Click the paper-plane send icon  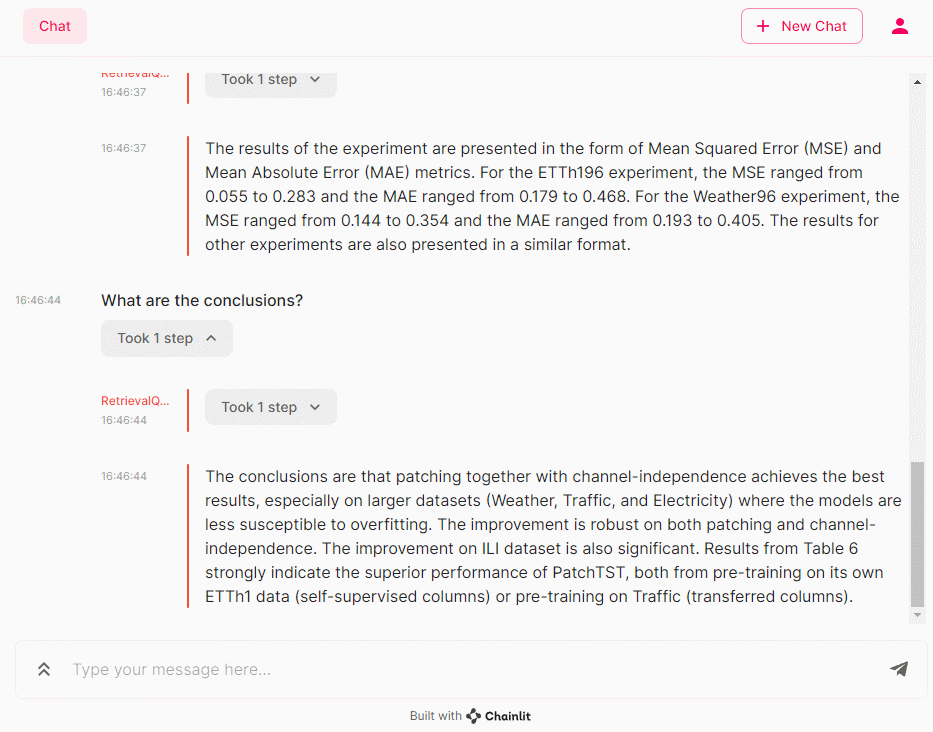point(899,669)
